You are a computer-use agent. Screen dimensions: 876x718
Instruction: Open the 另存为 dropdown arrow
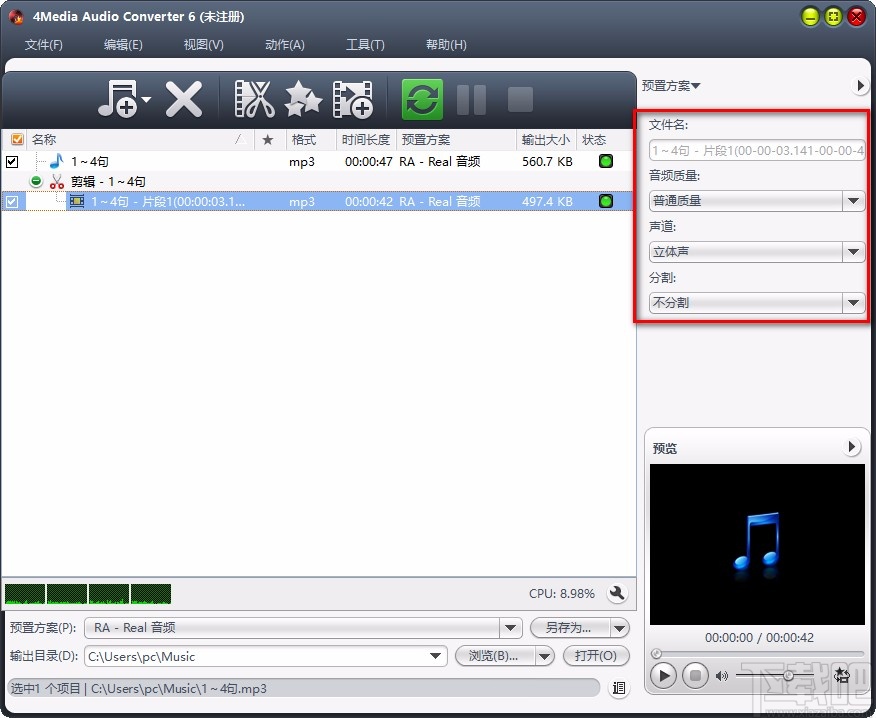tap(620, 628)
